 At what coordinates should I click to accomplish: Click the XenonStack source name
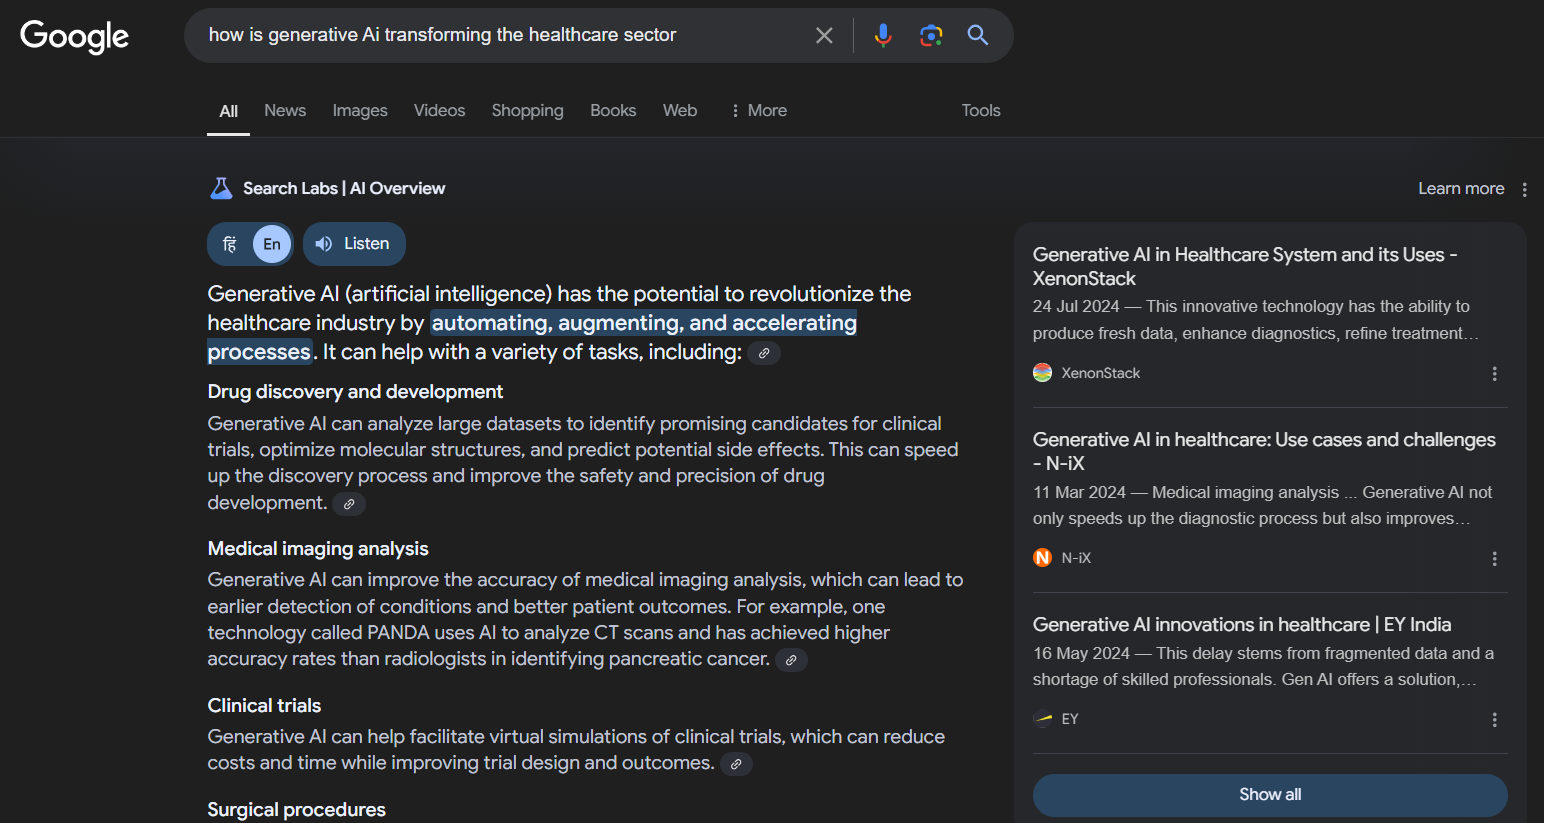click(1100, 374)
